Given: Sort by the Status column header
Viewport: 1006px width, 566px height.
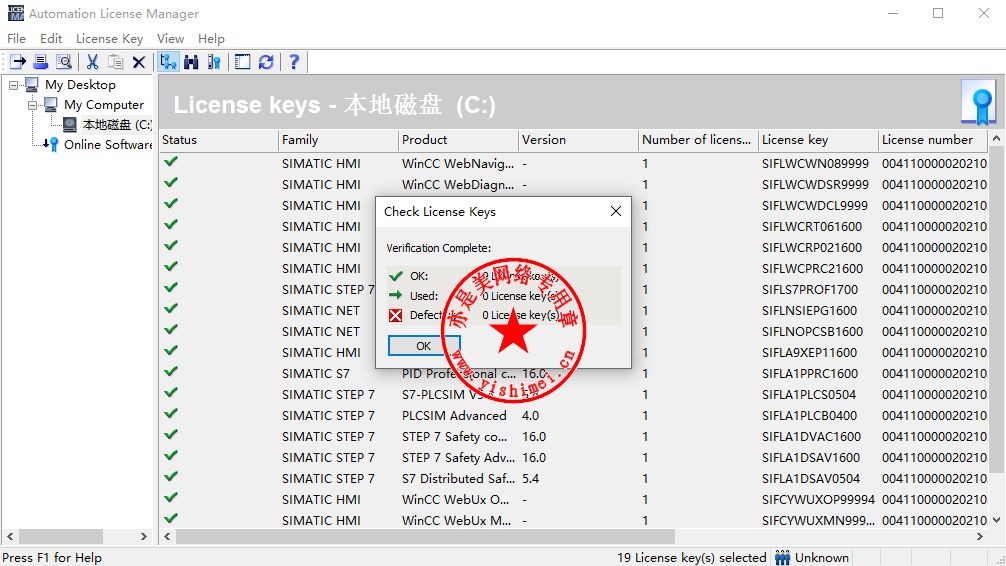Looking at the screenshot, I should click(x=219, y=140).
